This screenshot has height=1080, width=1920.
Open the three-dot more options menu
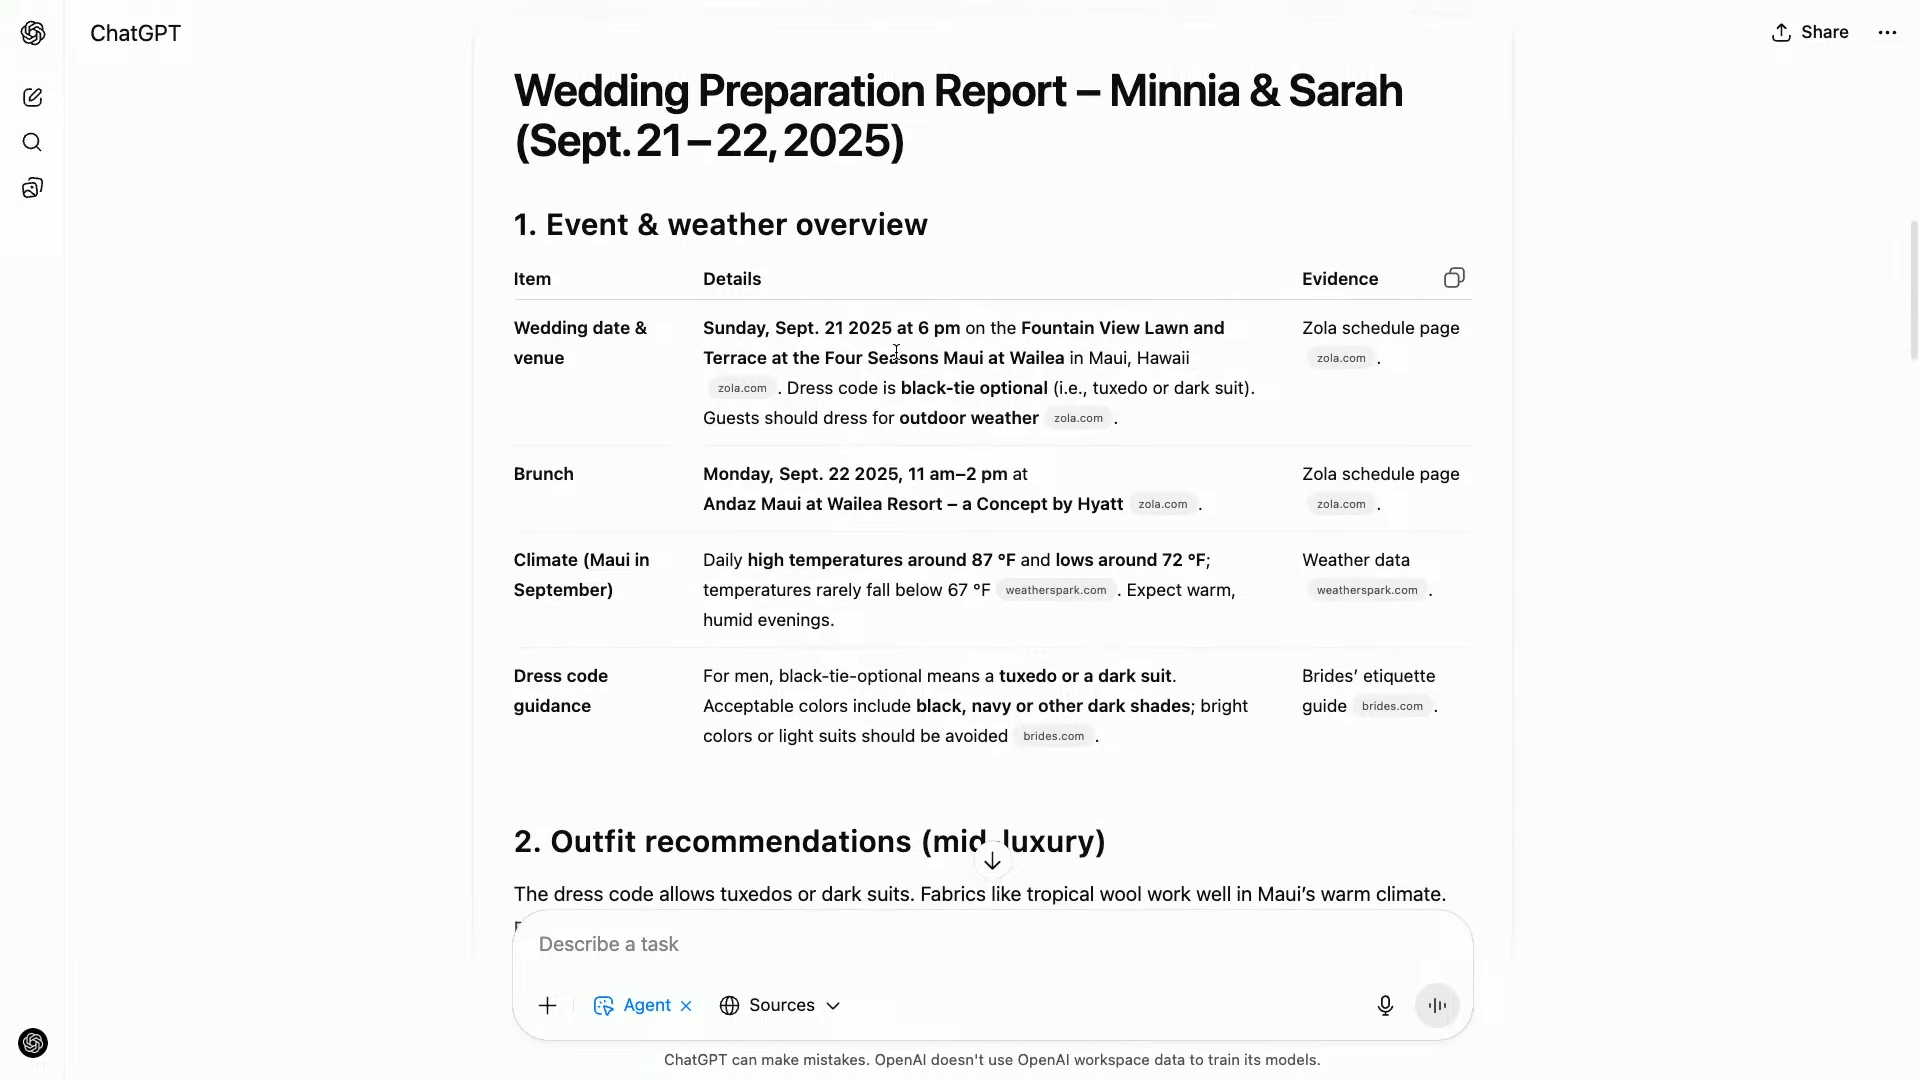1887,33
